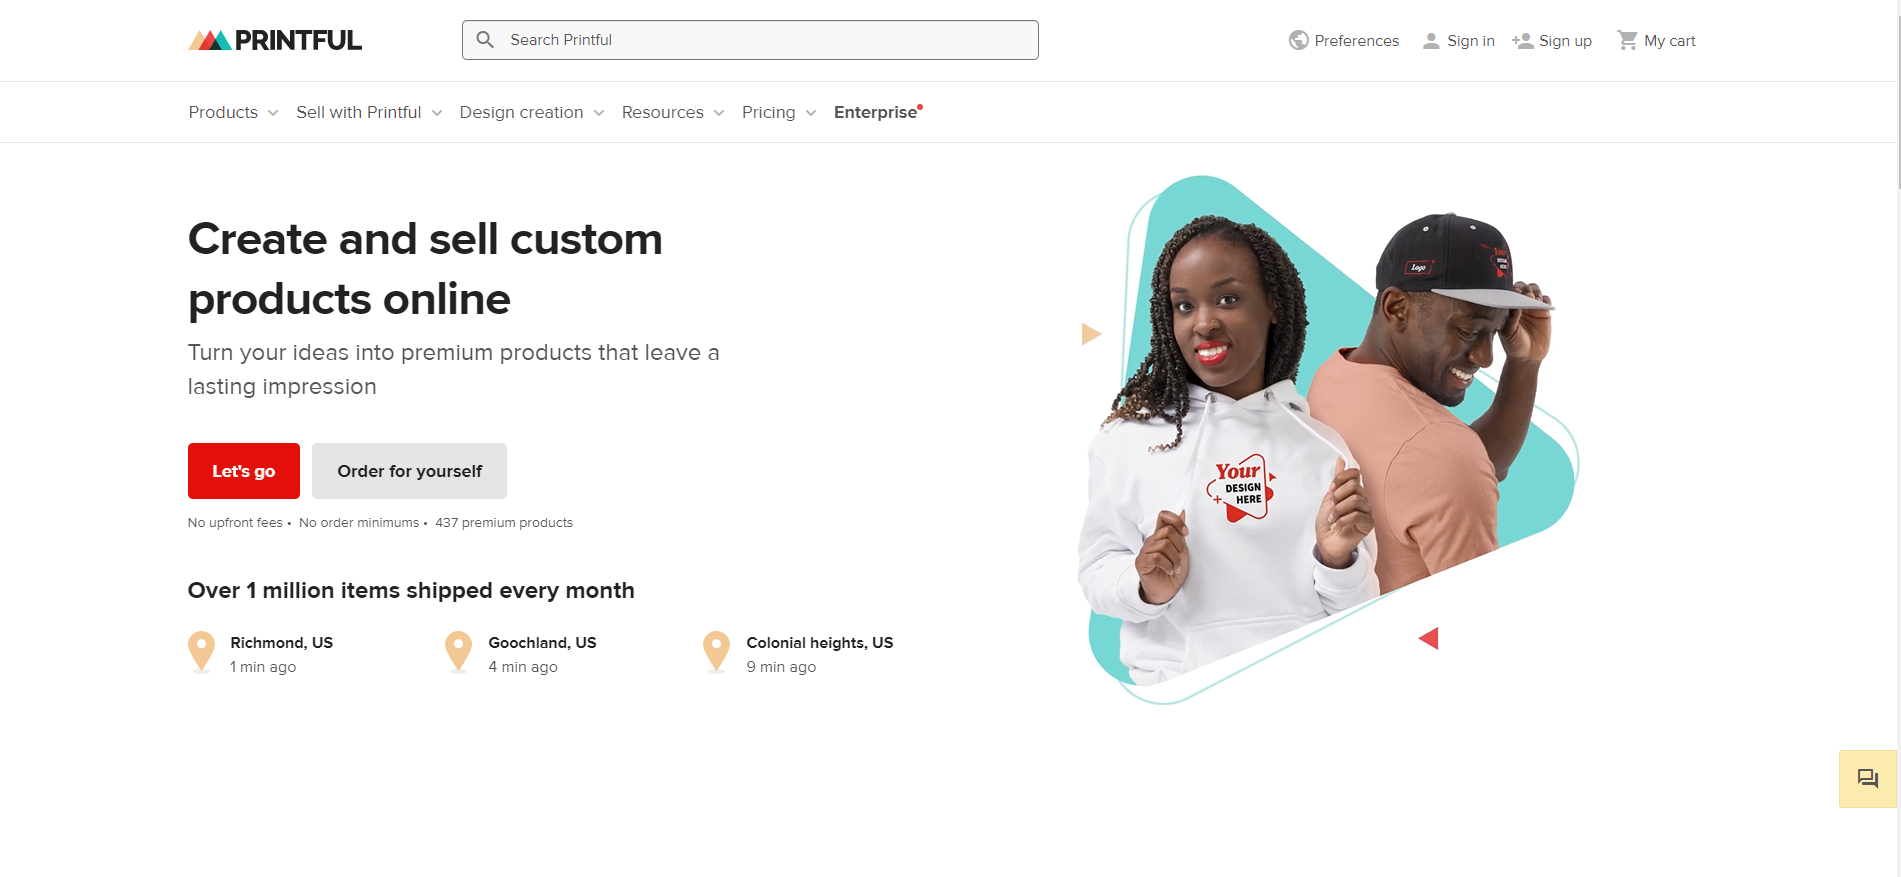Expand the Design creation dropdown
The image size is (1901, 877).
coord(532,112)
